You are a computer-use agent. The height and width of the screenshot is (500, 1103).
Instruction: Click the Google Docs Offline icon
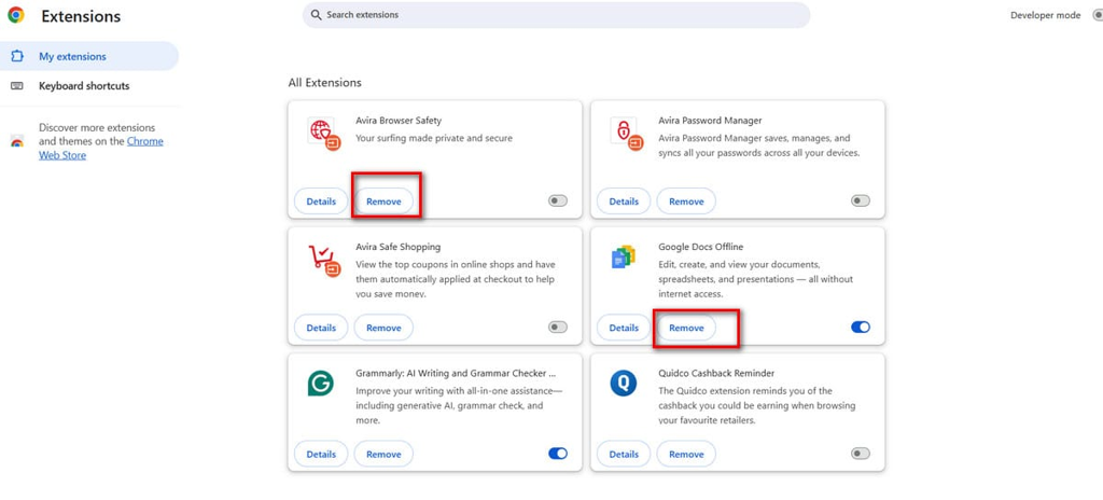[624, 258]
